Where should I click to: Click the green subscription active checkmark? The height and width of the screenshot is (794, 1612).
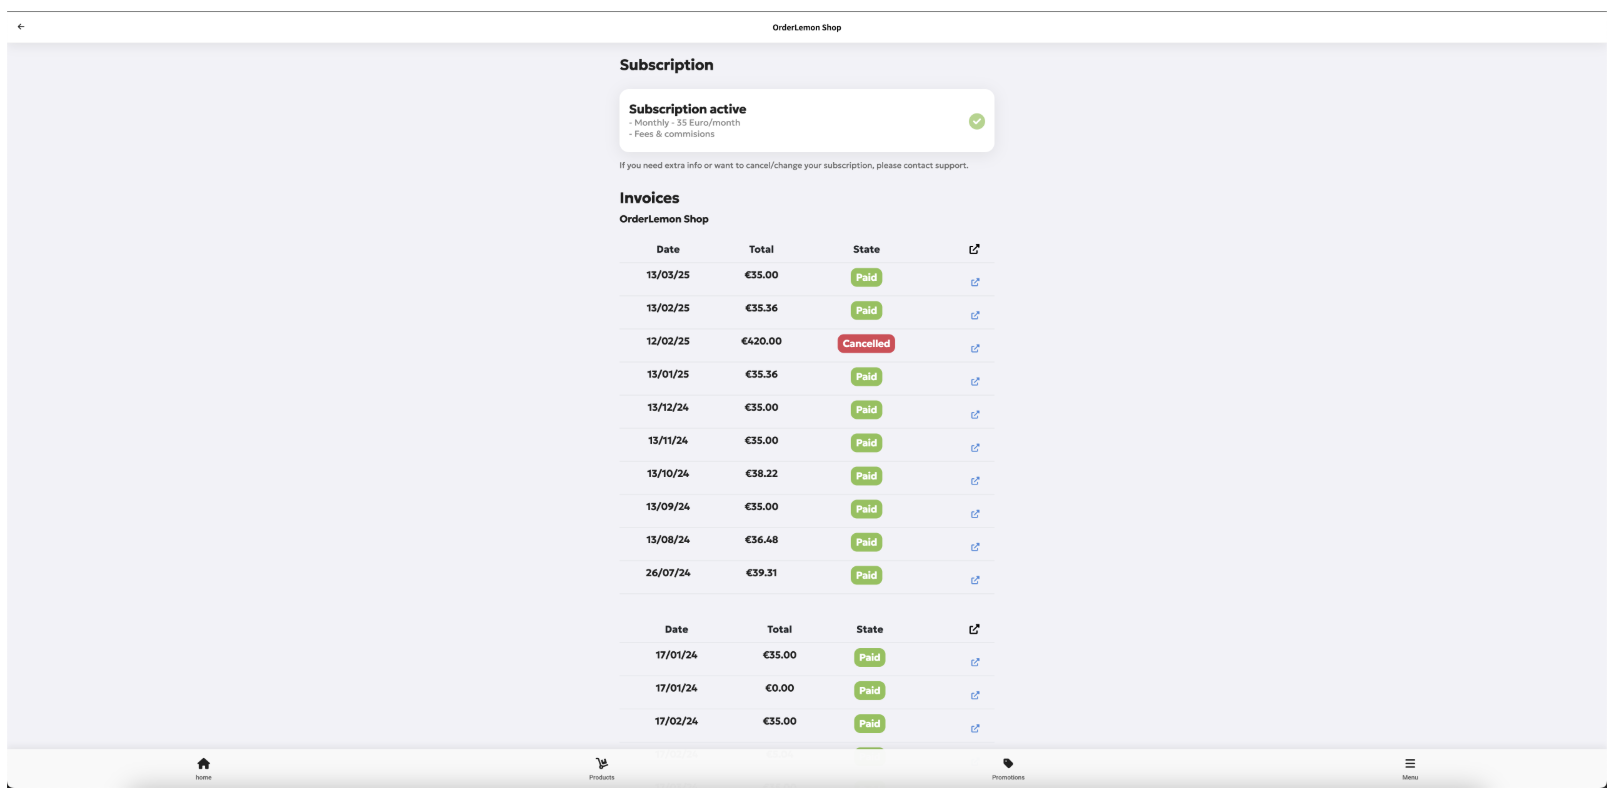coord(977,121)
